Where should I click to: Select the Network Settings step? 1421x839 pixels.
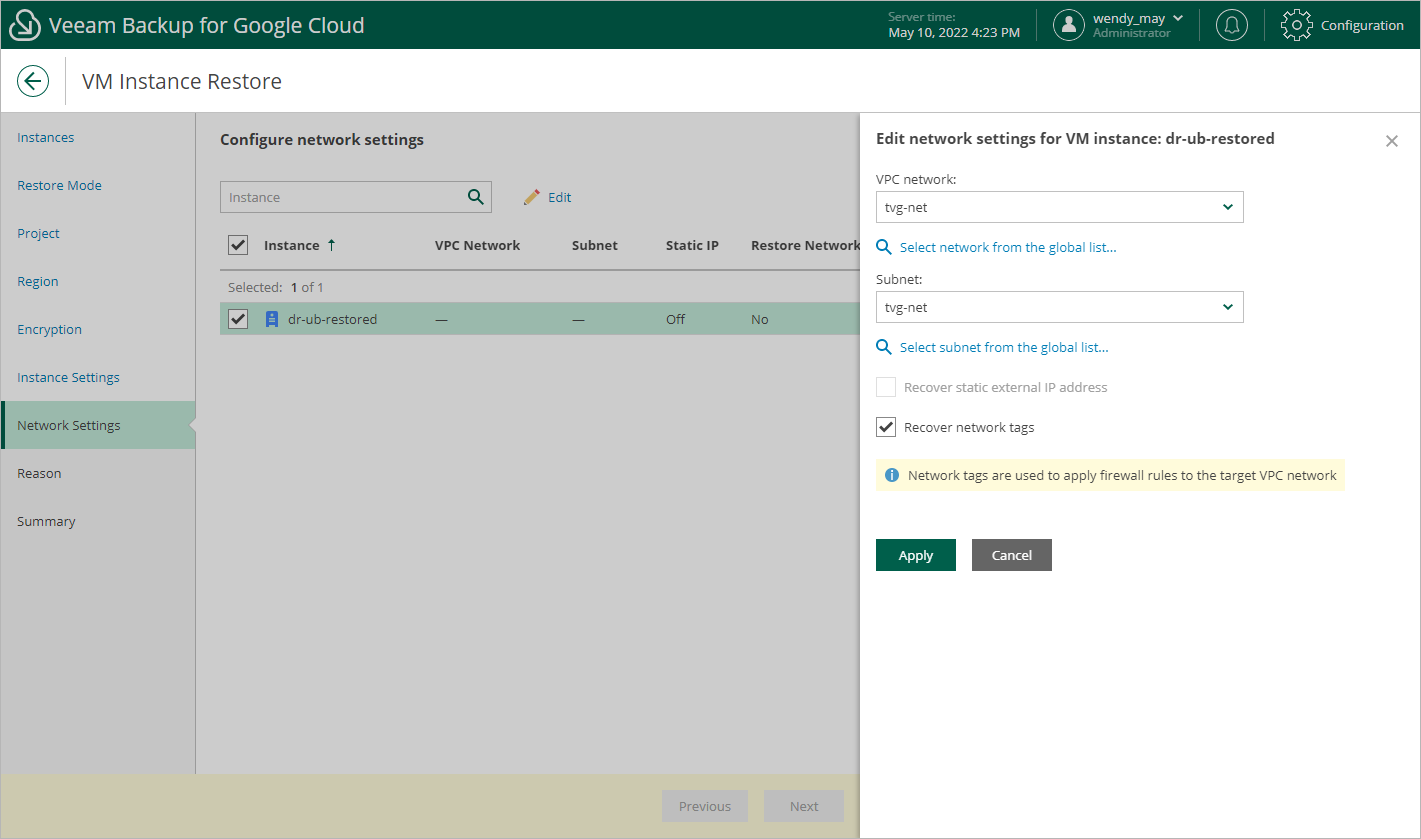pyautogui.click(x=98, y=425)
